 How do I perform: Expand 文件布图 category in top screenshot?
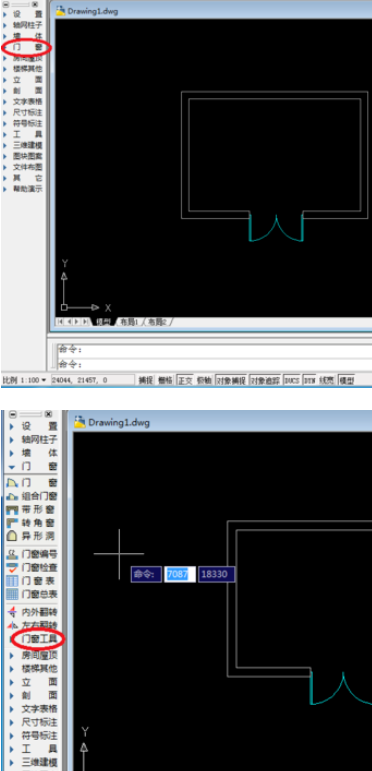coord(23,167)
